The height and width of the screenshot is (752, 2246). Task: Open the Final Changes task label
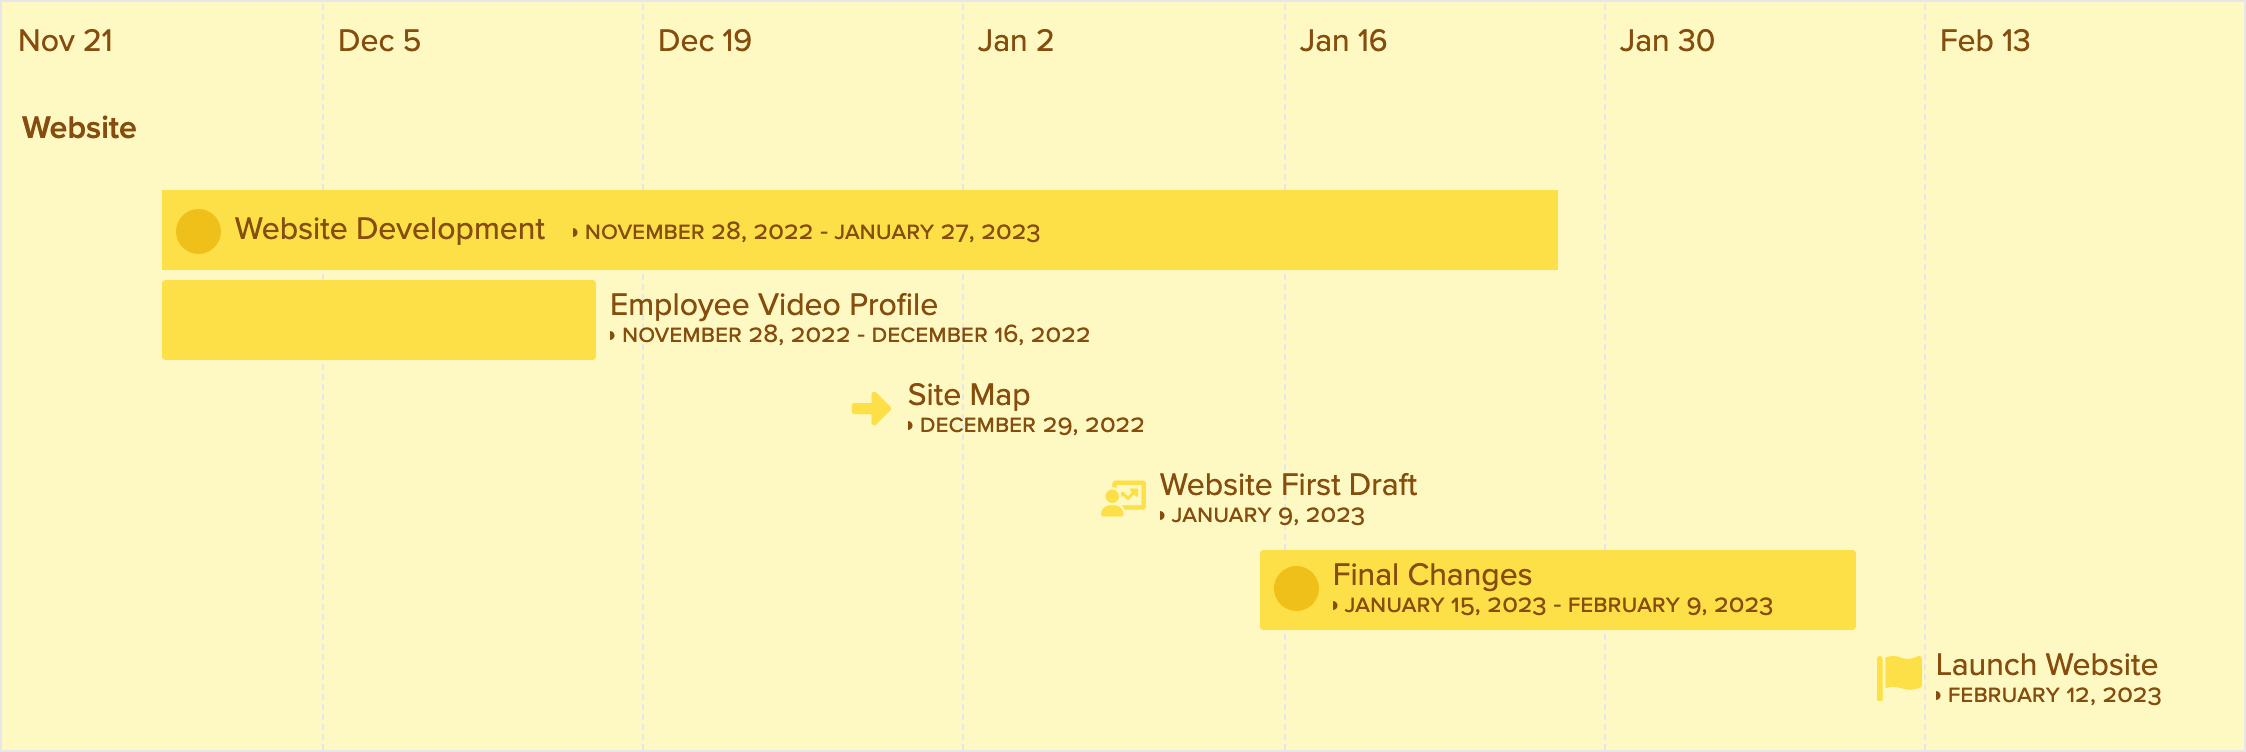1432,575
